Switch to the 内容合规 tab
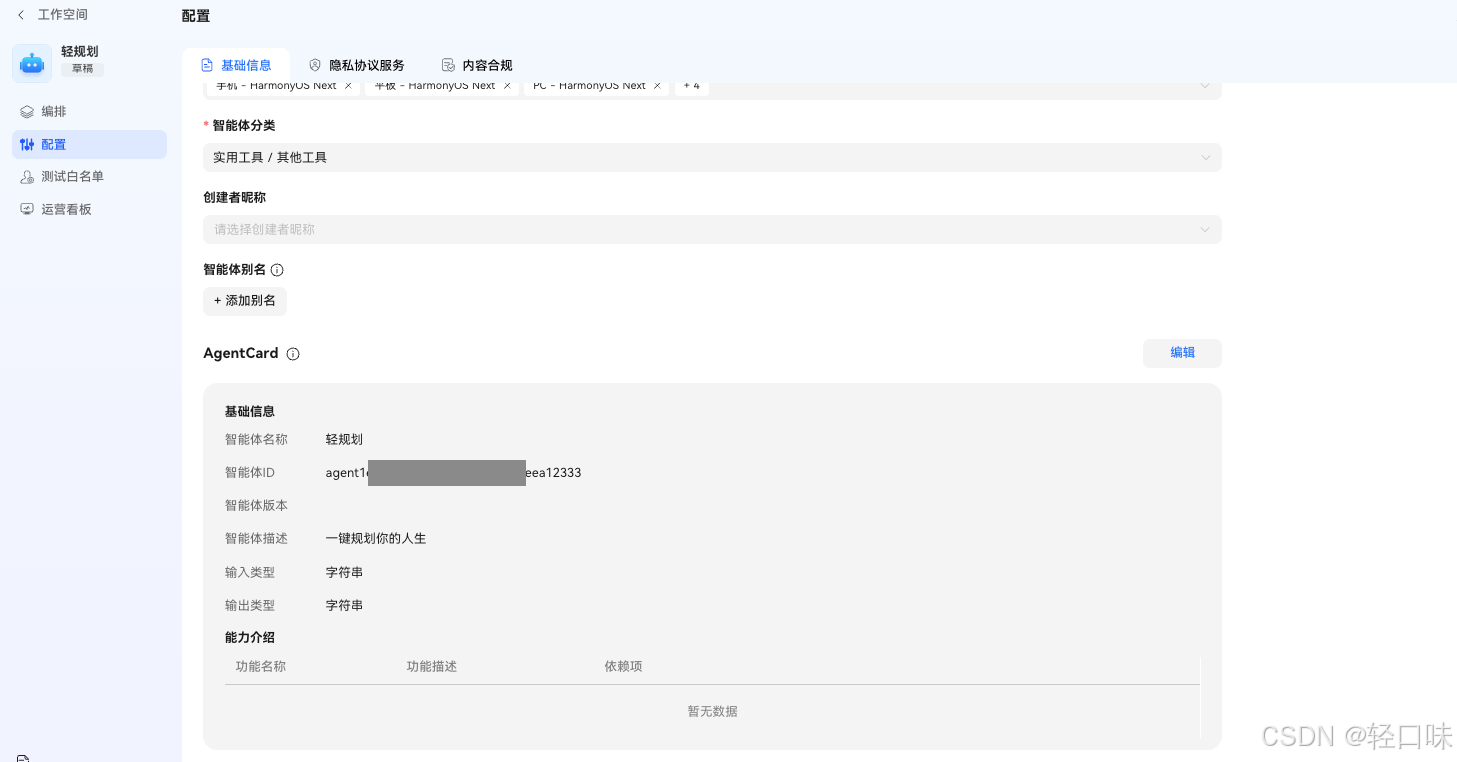 click(477, 65)
